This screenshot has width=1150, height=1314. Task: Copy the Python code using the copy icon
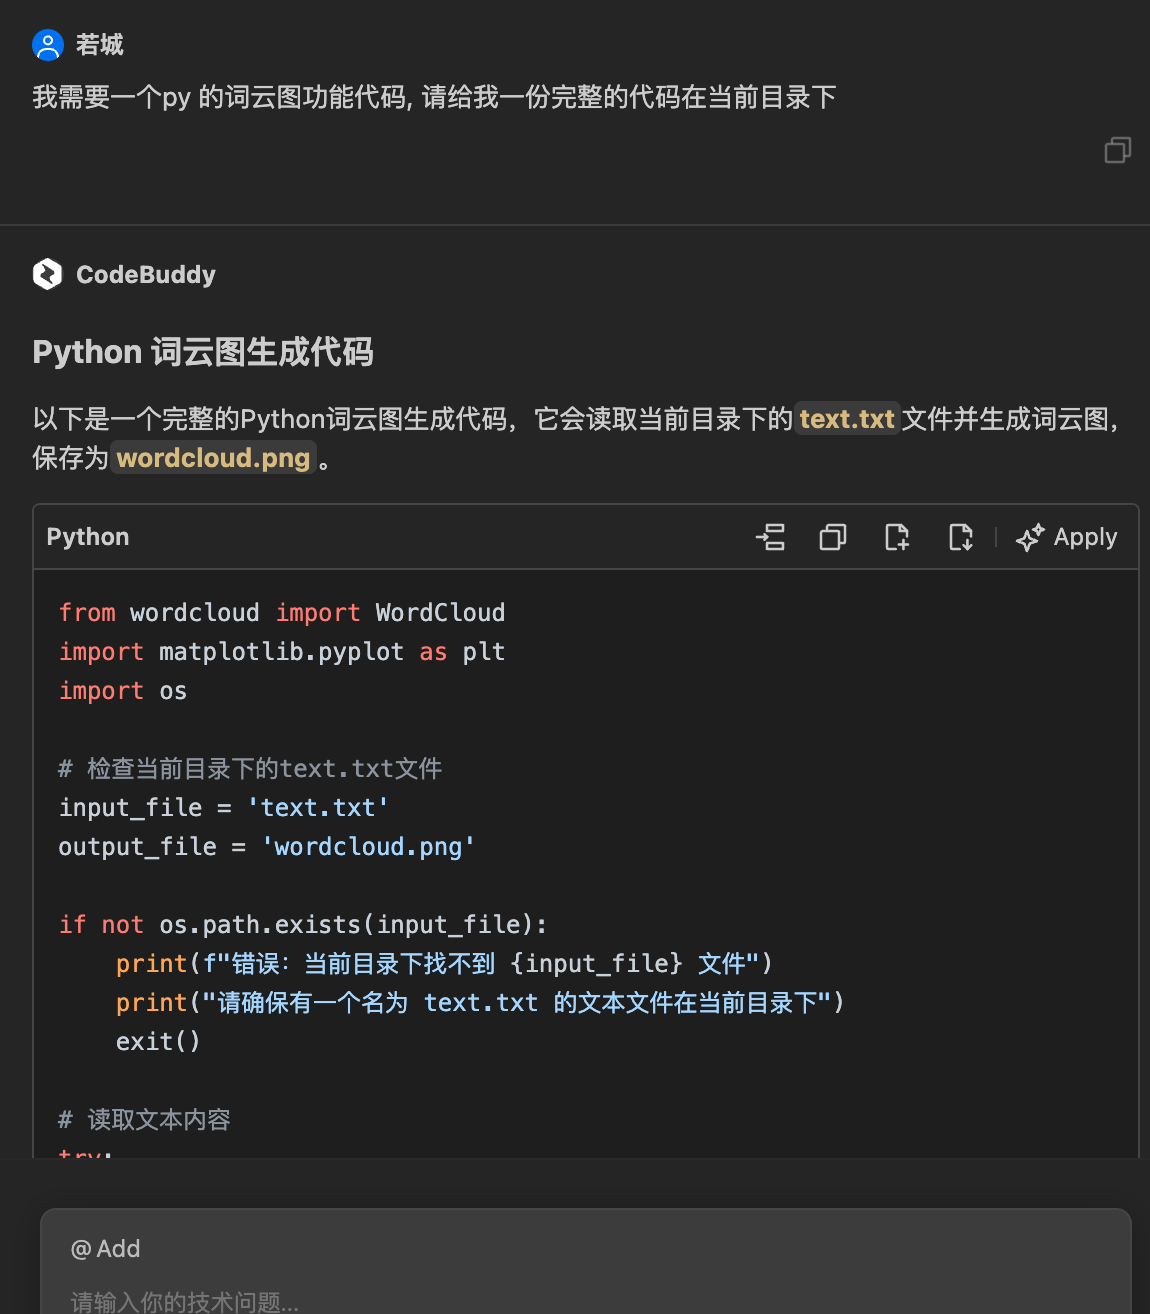pyautogui.click(x=833, y=537)
